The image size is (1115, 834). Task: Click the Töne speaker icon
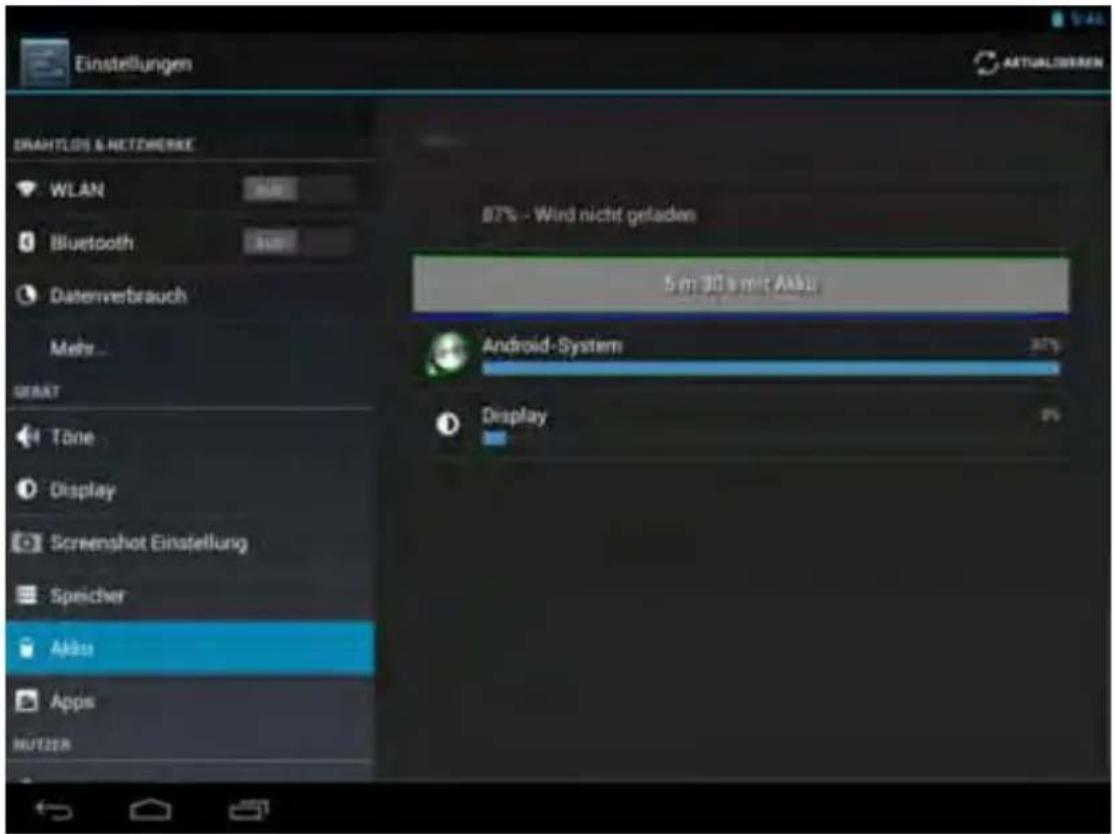28,436
